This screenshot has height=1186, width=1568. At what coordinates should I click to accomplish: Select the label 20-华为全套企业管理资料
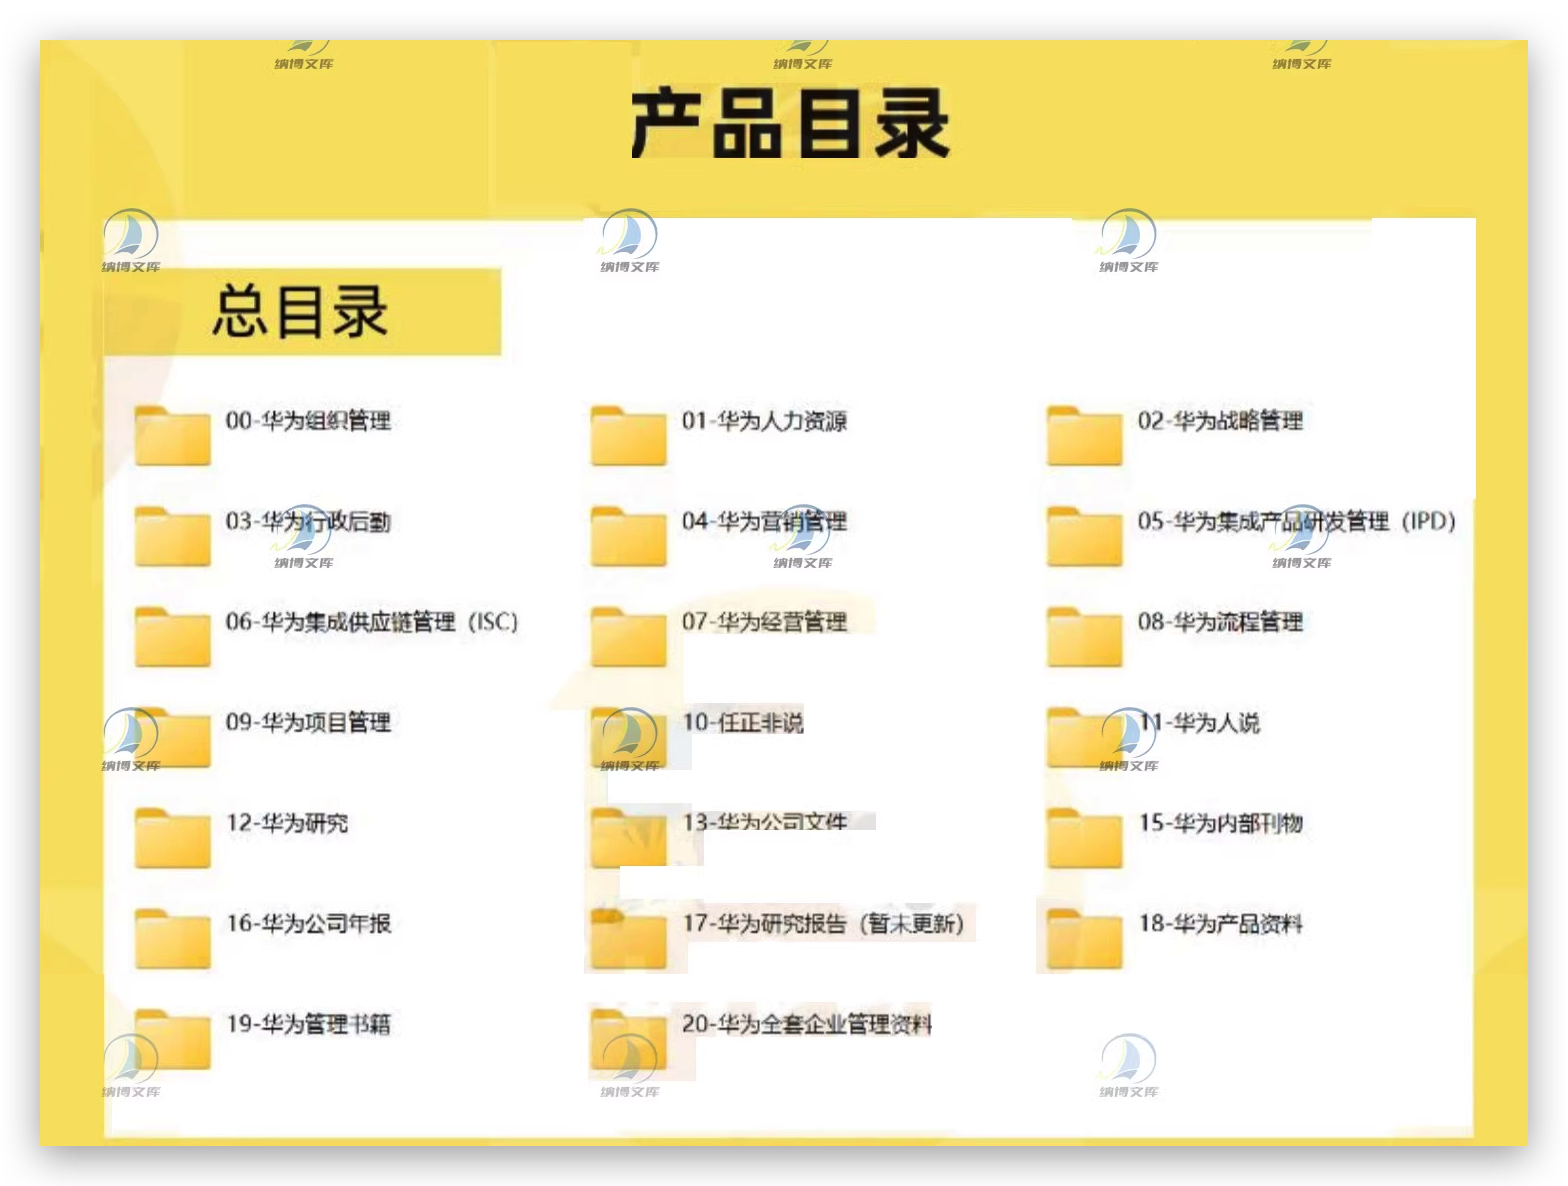pyautogui.click(x=806, y=1024)
